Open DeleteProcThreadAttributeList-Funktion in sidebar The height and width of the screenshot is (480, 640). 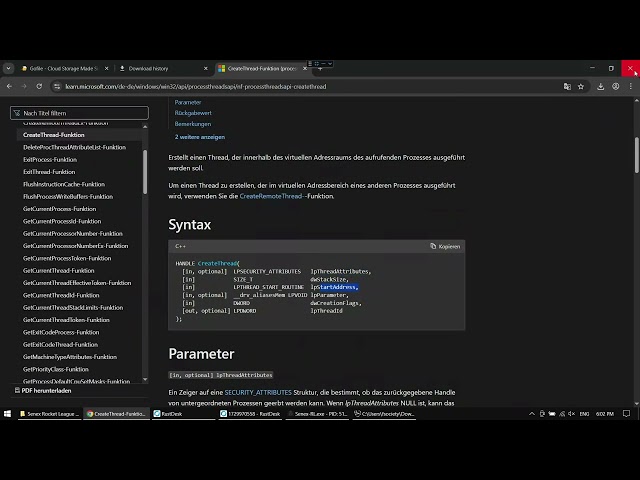point(74,147)
